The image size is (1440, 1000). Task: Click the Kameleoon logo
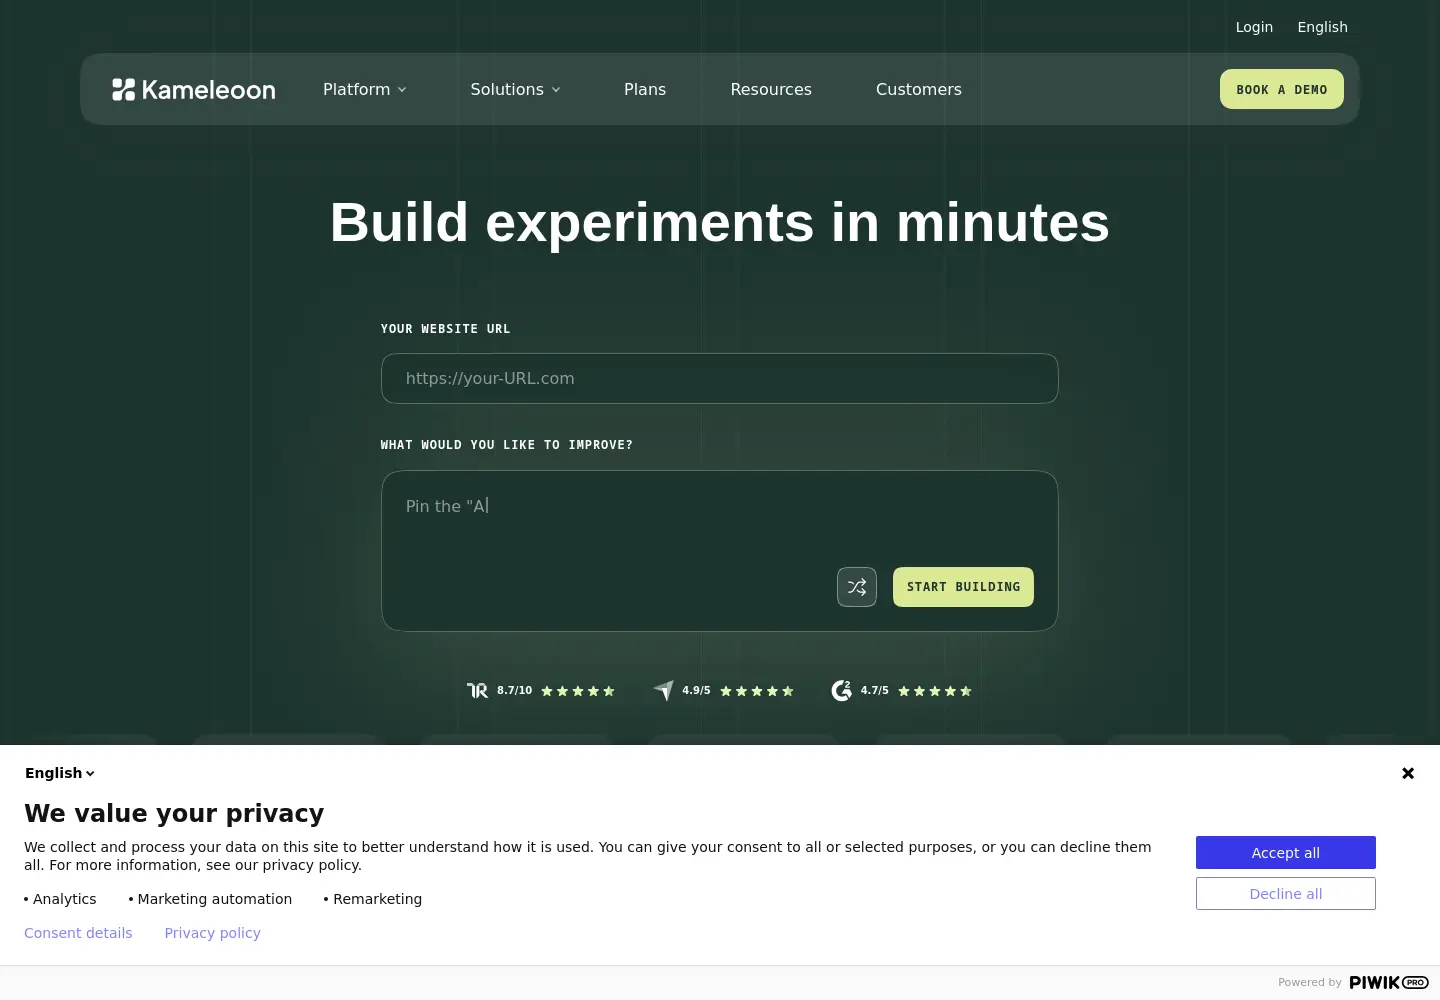pos(194,90)
